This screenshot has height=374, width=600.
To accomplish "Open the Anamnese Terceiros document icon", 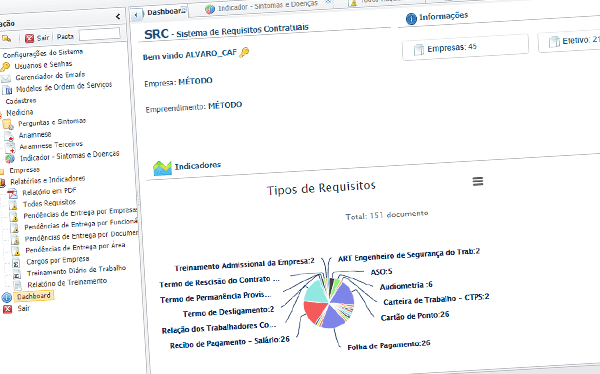I will point(10,147).
